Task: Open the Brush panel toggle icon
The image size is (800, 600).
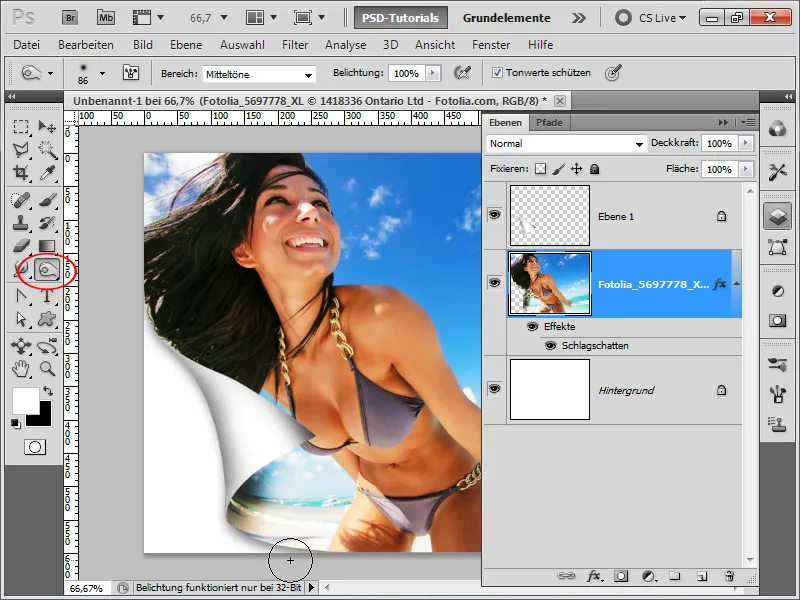Action: pyautogui.click(x=131, y=73)
